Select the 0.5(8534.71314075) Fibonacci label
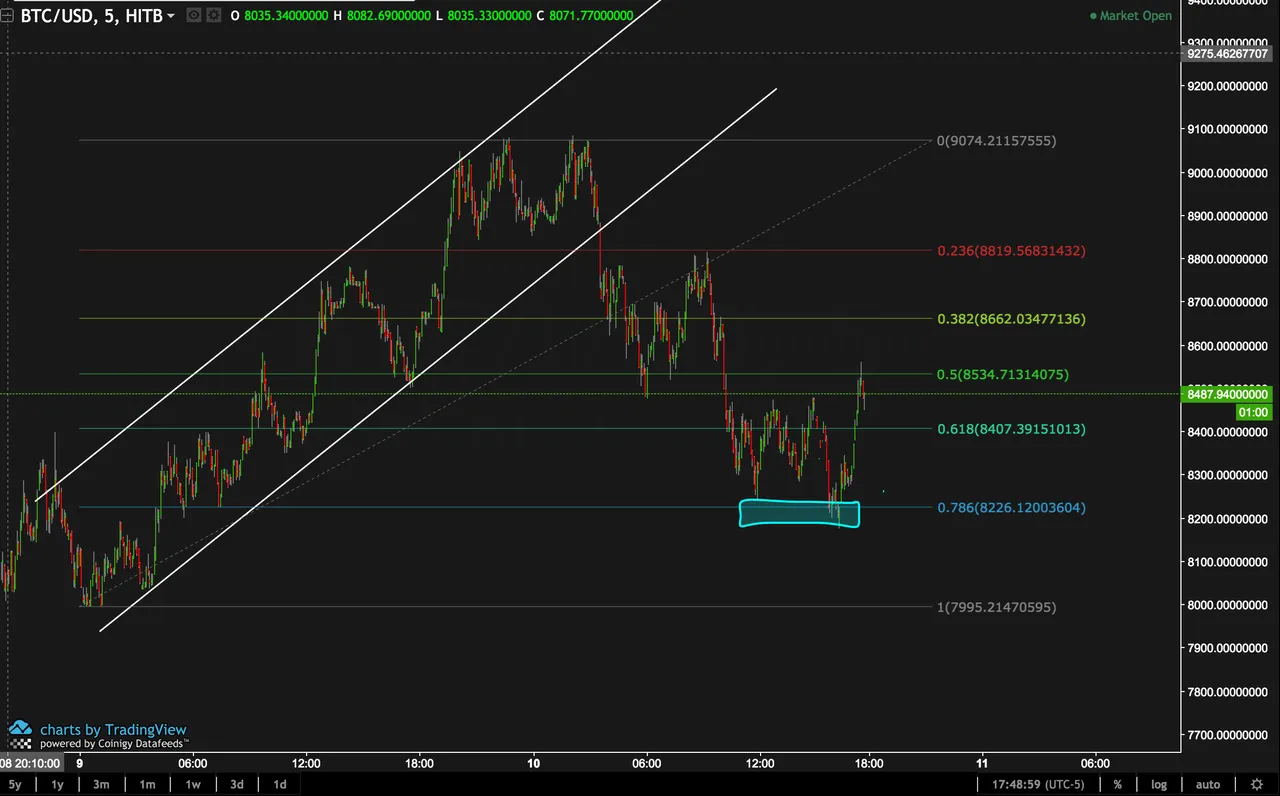 tap(1003, 375)
